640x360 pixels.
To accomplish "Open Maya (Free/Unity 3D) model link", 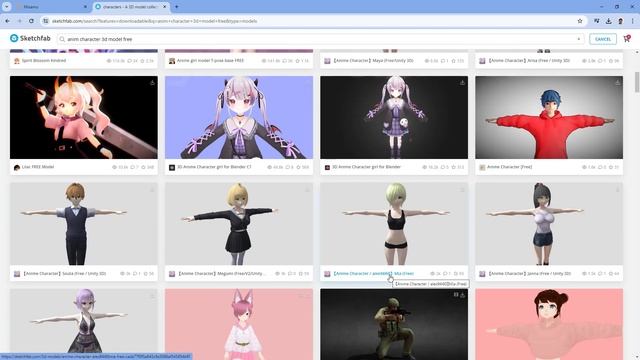I will click(373, 60).
